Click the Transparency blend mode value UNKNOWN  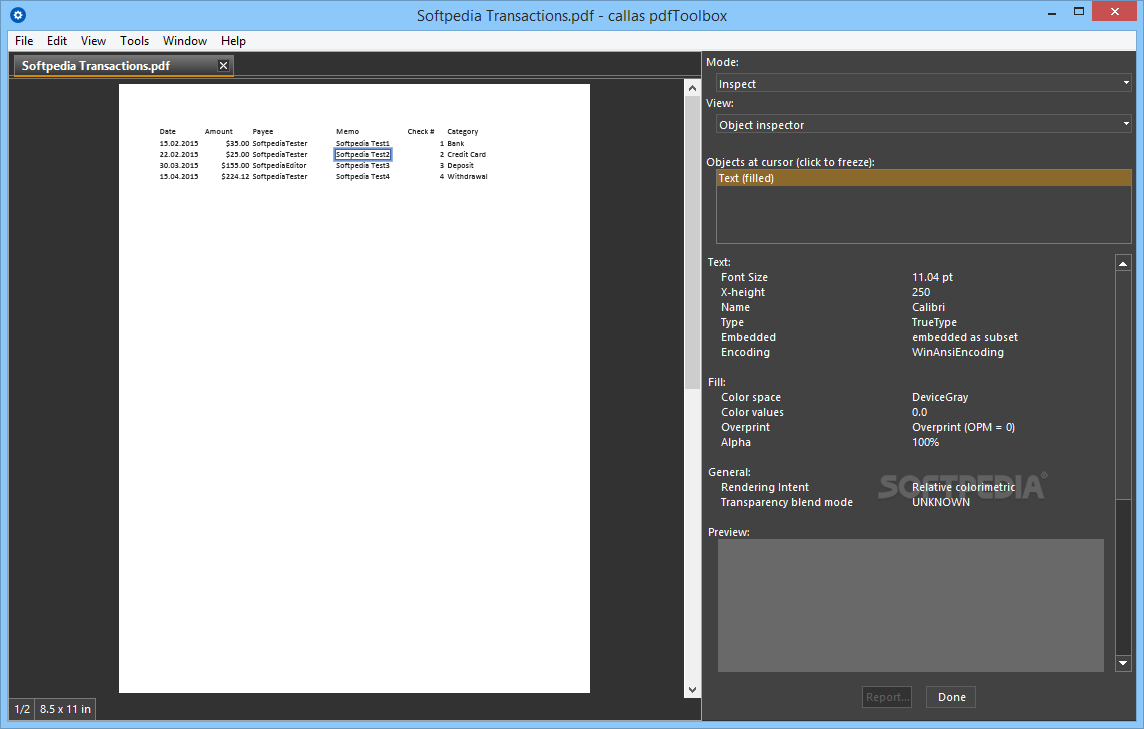point(940,503)
